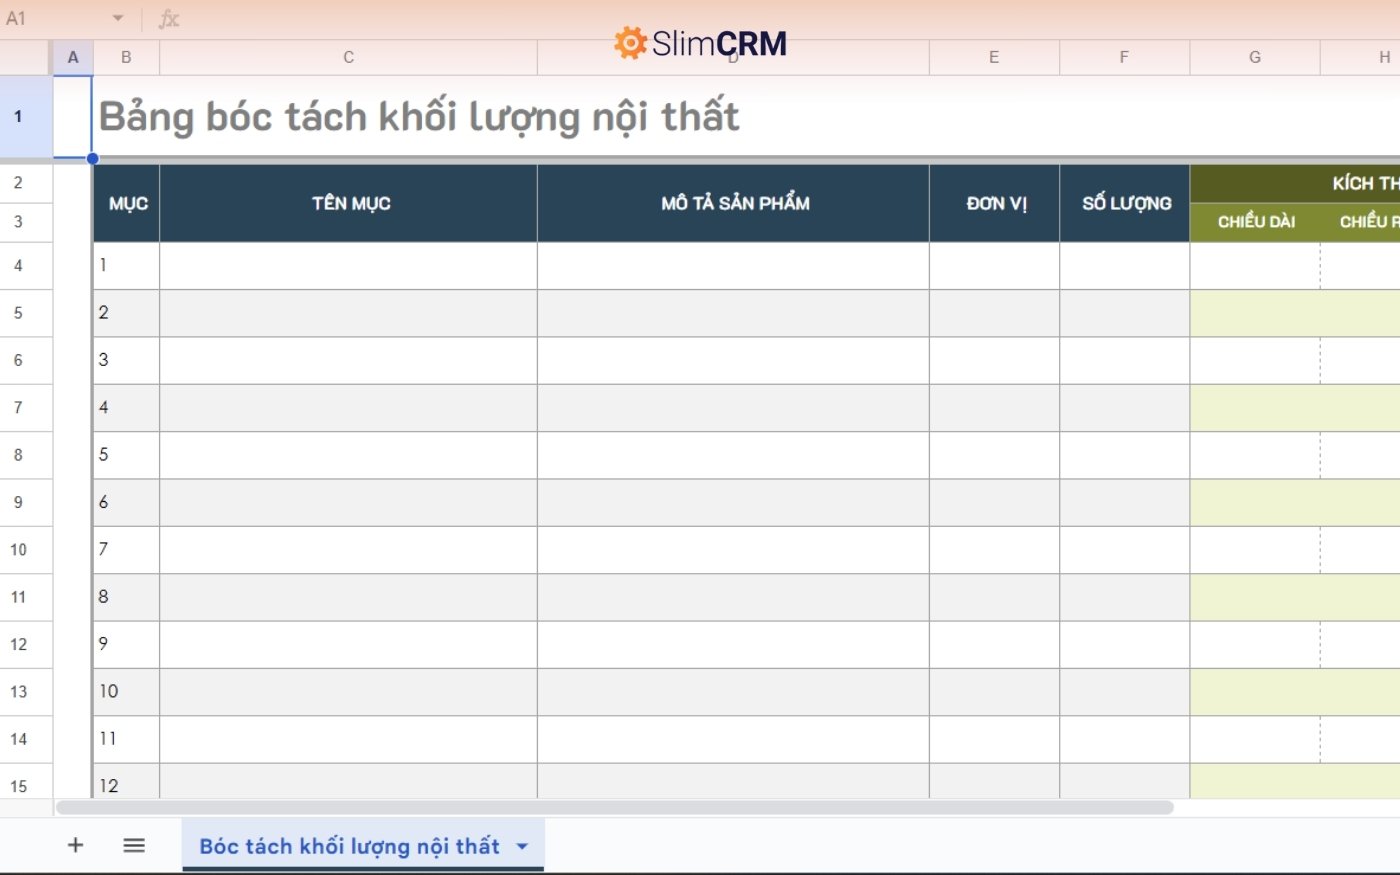Click the MÔ TẢ SẢN PHẨM header cell

pyautogui.click(x=734, y=203)
